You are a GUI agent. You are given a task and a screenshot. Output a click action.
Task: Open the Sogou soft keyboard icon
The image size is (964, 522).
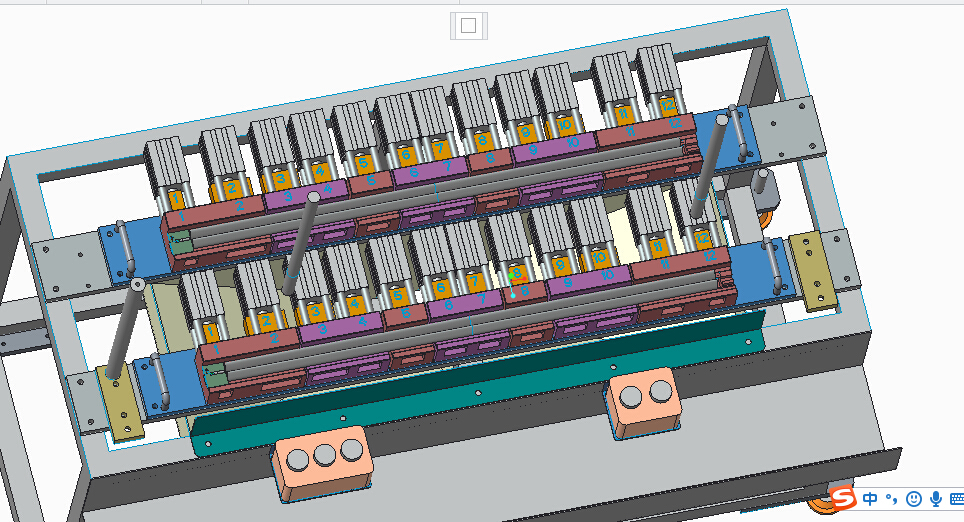(x=957, y=499)
